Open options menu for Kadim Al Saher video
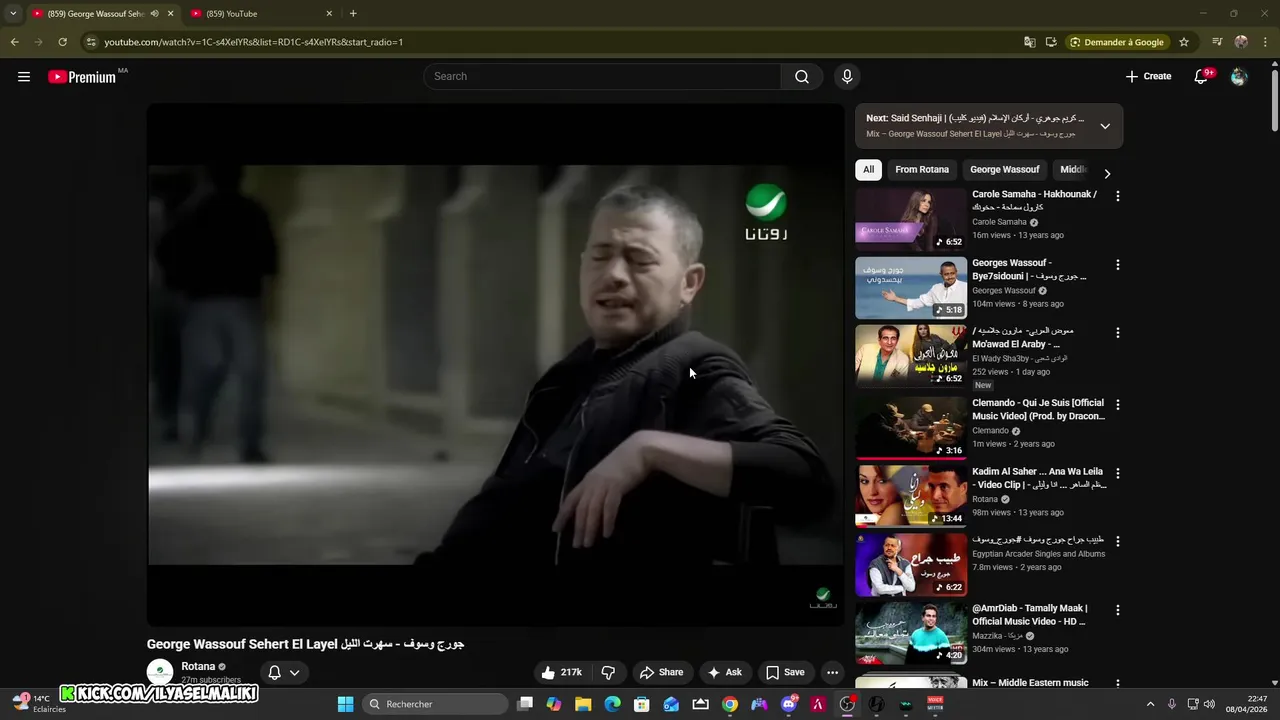Screen dimensions: 1280x720 coord(1118,473)
